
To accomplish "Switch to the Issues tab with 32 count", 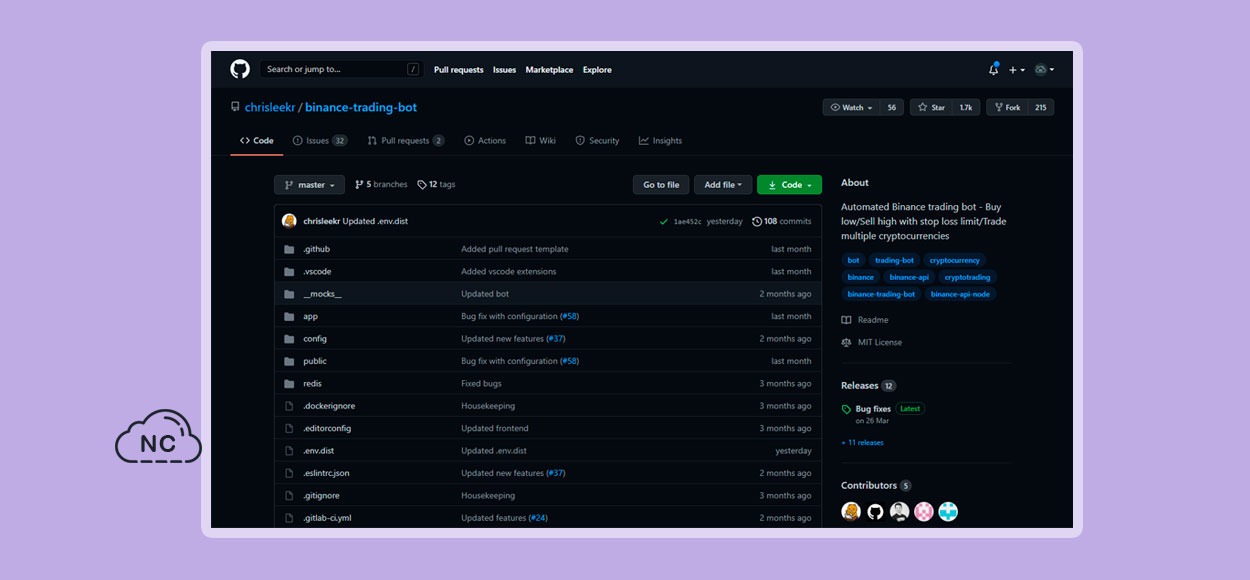I will 320,141.
